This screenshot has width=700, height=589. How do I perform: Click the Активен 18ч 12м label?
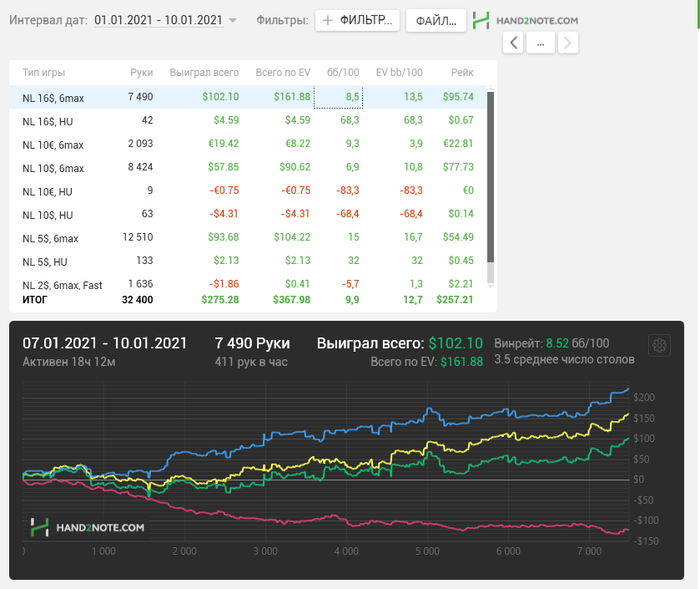[x=69, y=362]
